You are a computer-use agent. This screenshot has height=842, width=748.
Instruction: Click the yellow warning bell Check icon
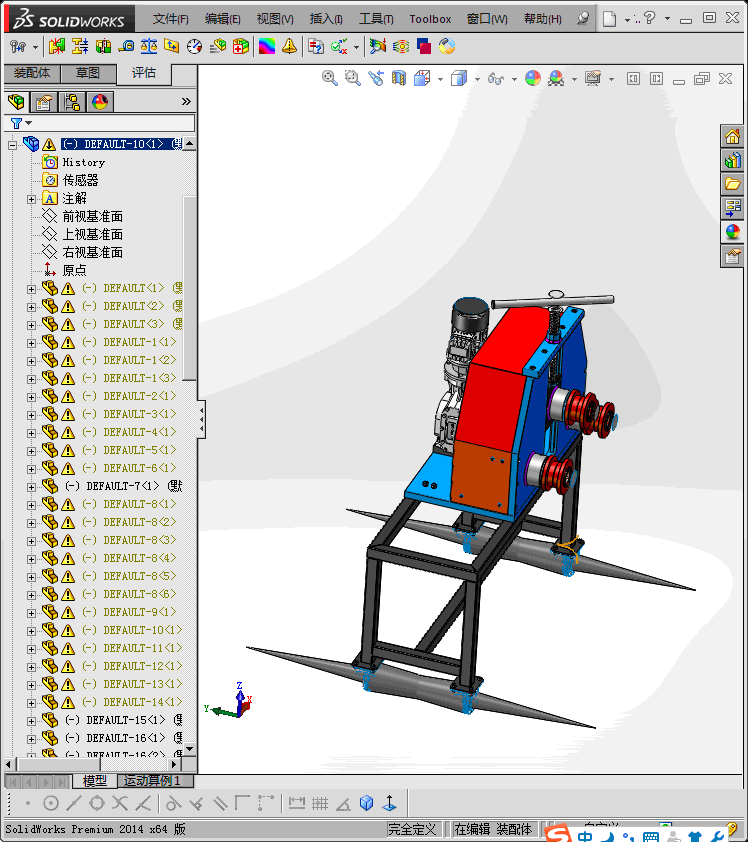tap(289, 47)
